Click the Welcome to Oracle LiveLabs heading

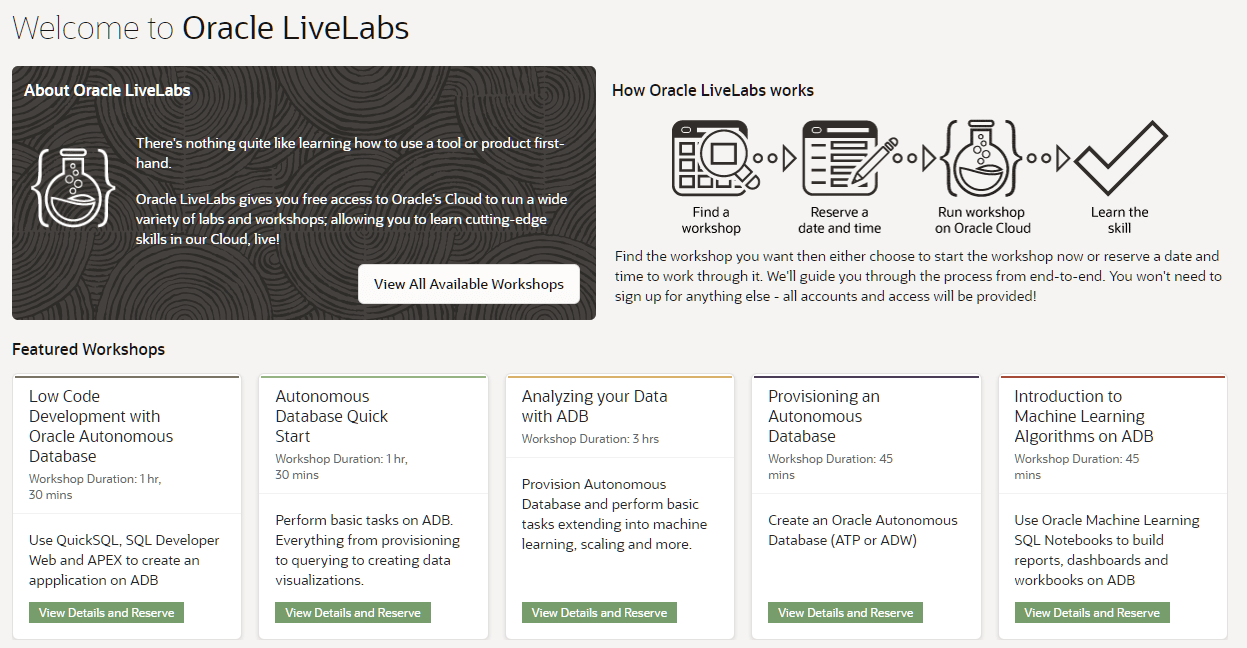[x=209, y=28]
